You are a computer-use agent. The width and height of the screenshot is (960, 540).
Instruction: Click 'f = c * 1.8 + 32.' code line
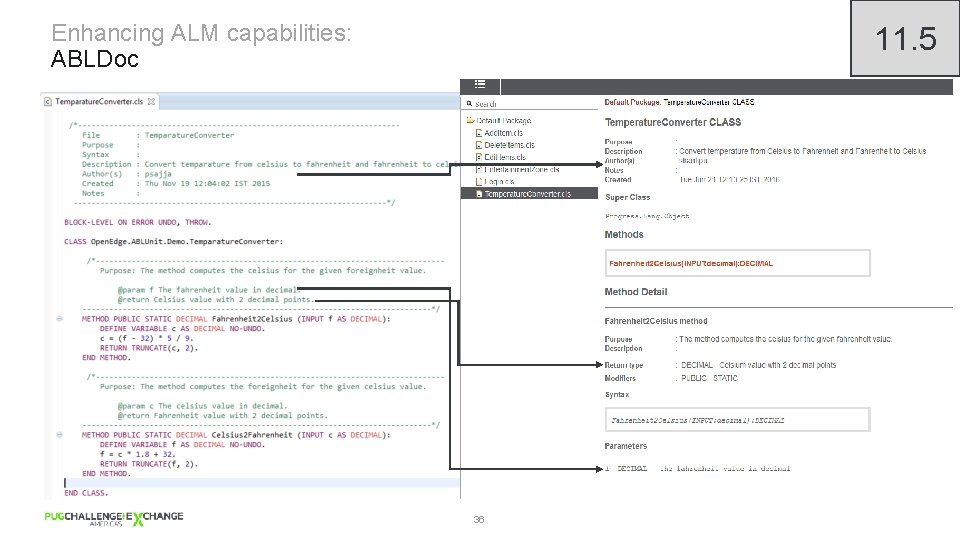pos(137,454)
